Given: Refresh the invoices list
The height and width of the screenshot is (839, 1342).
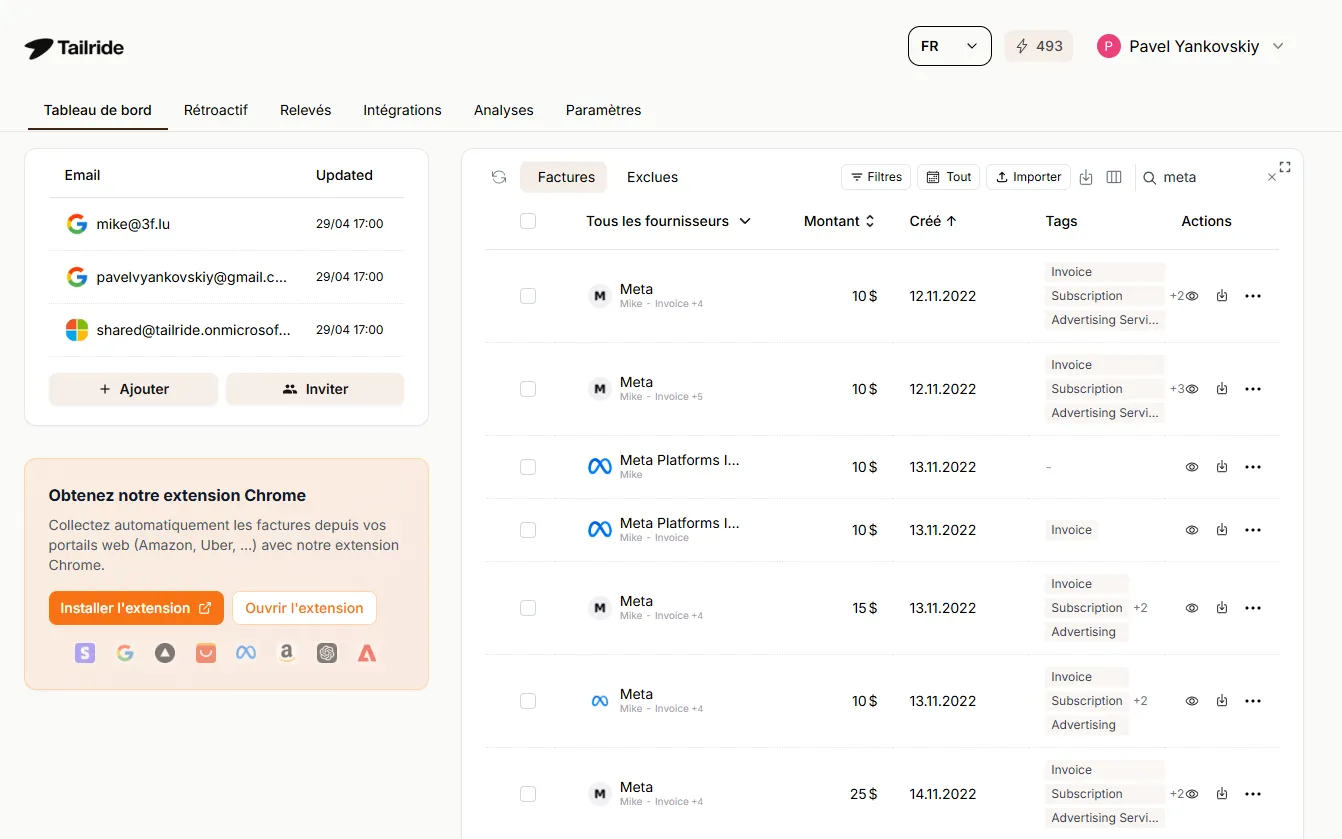Looking at the screenshot, I should [498, 176].
